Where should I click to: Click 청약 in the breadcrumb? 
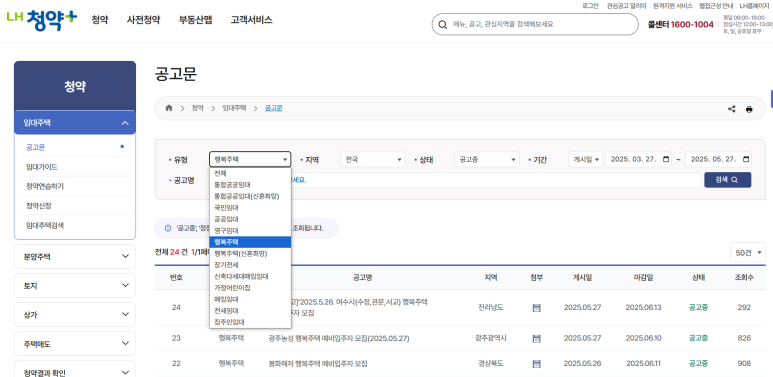[198, 108]
